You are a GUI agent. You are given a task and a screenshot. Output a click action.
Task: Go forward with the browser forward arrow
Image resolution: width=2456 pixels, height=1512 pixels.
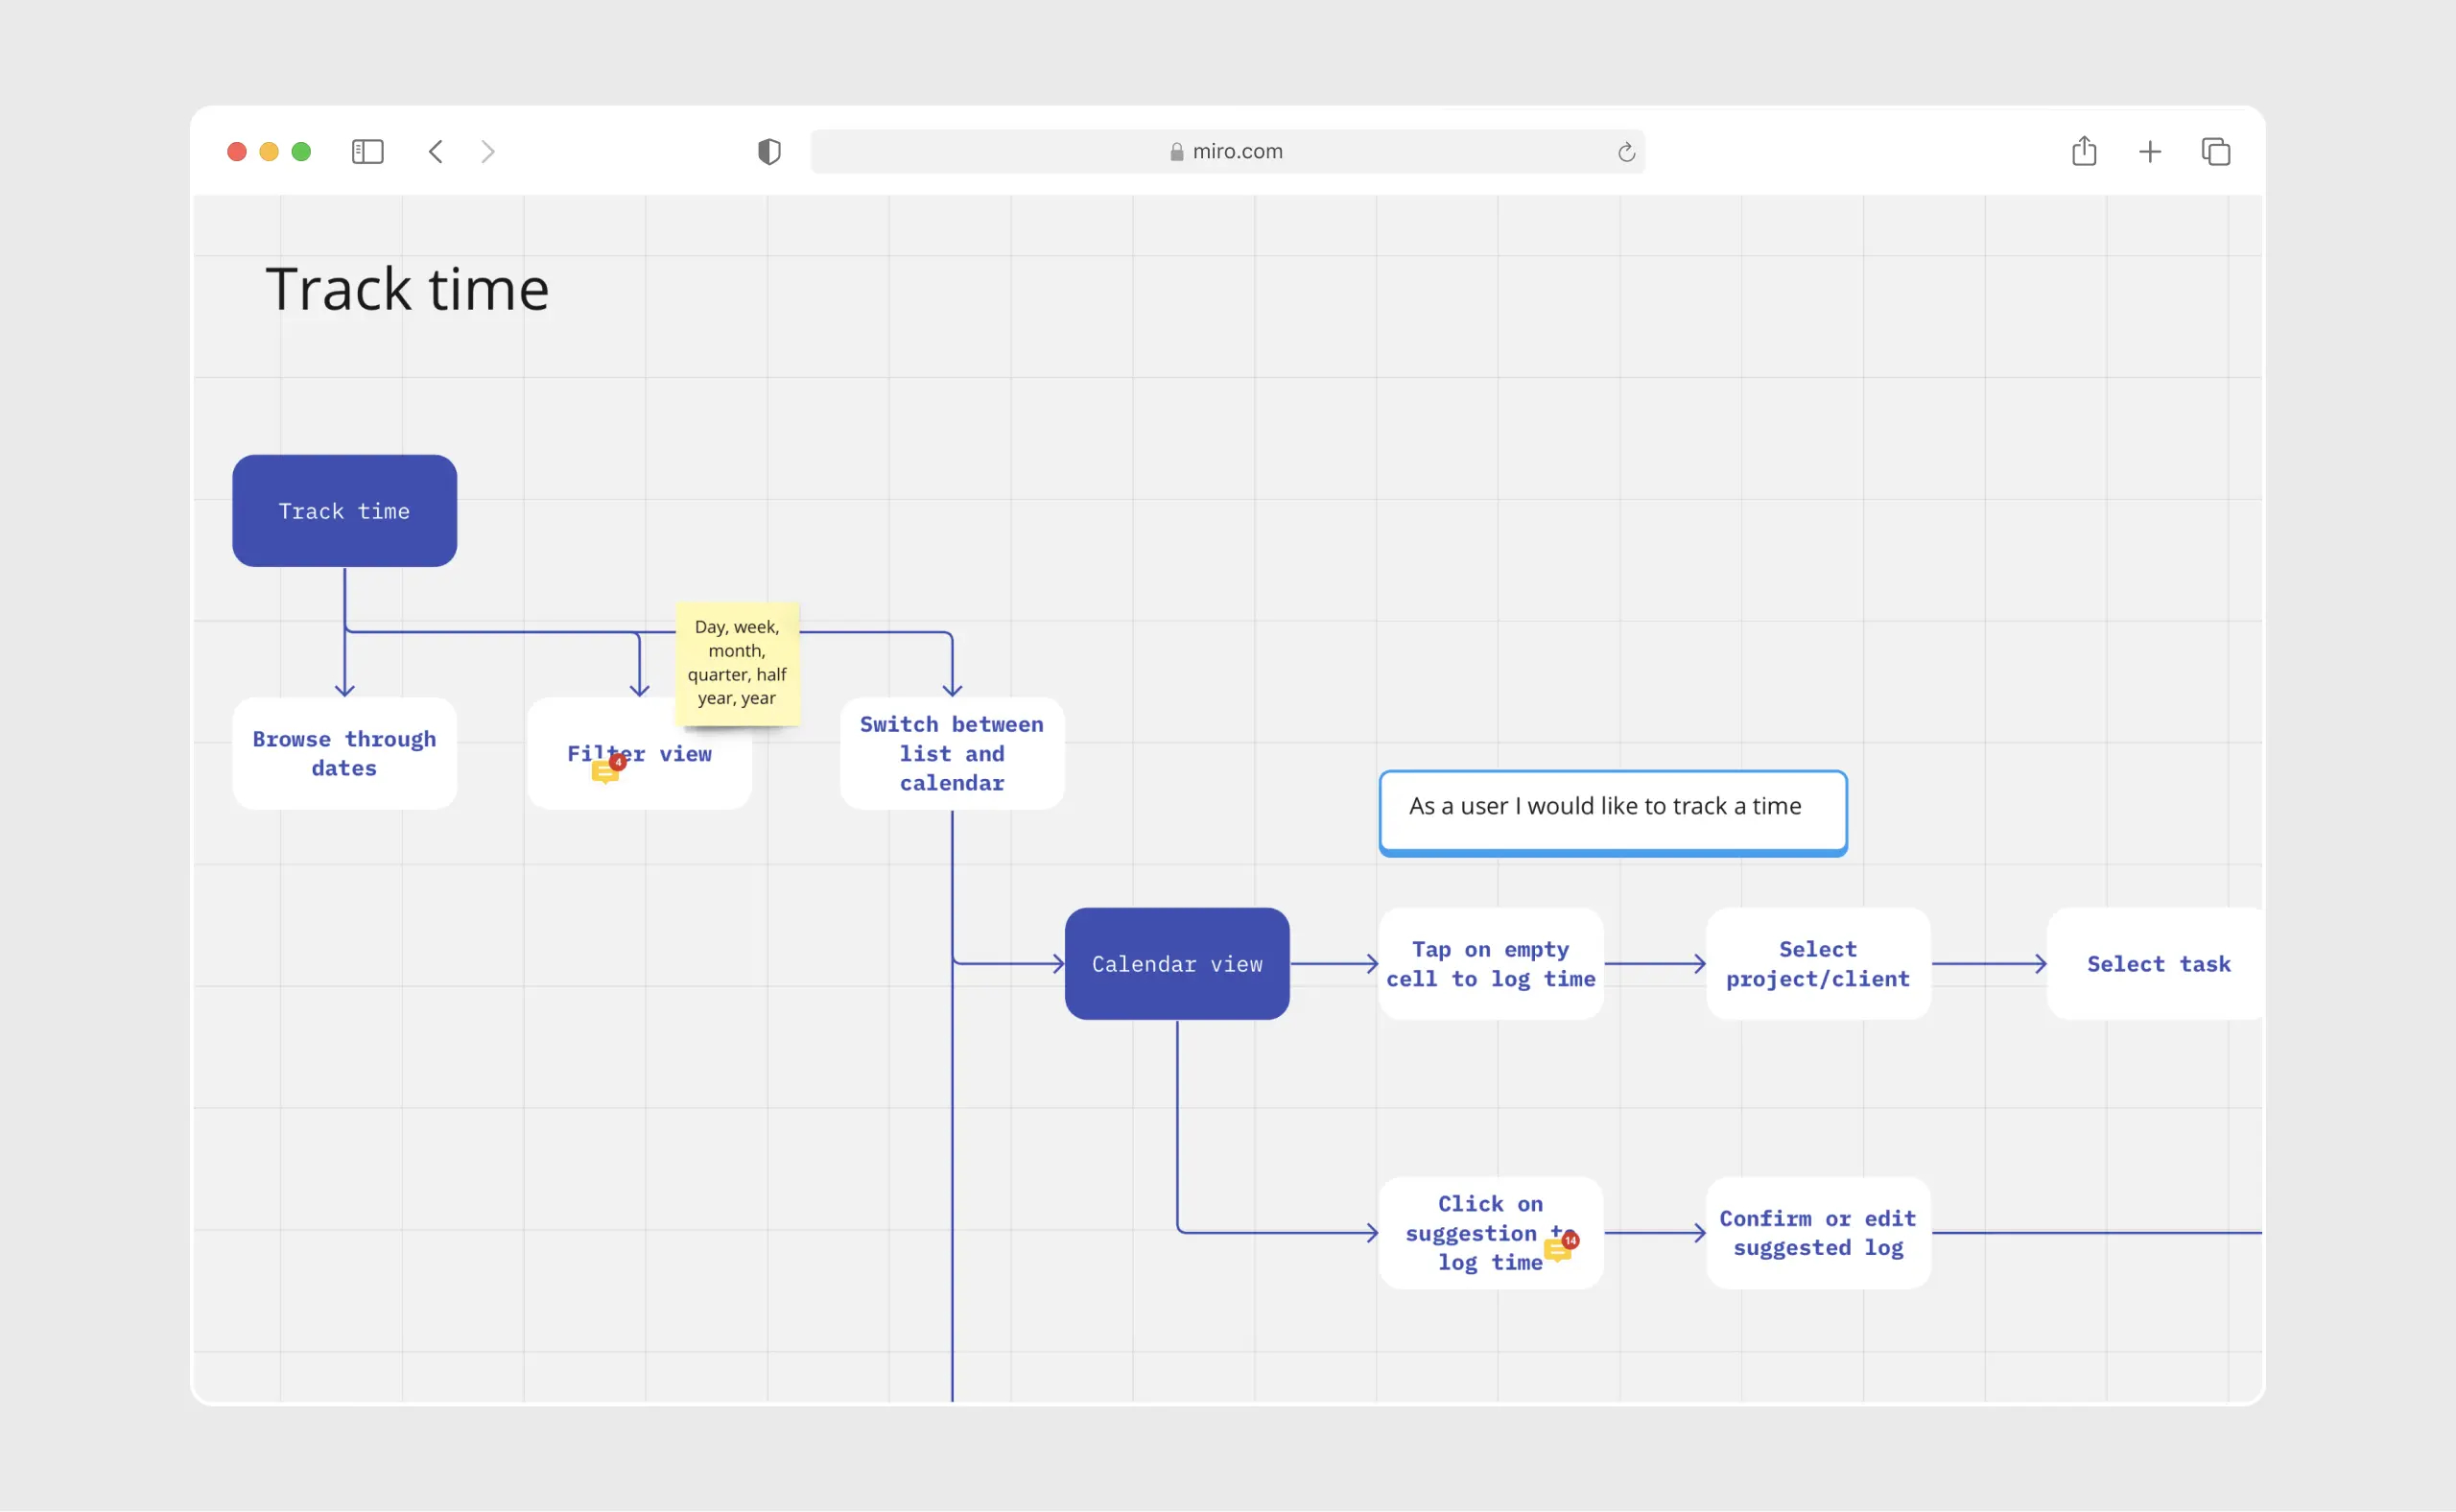point(488,152)
